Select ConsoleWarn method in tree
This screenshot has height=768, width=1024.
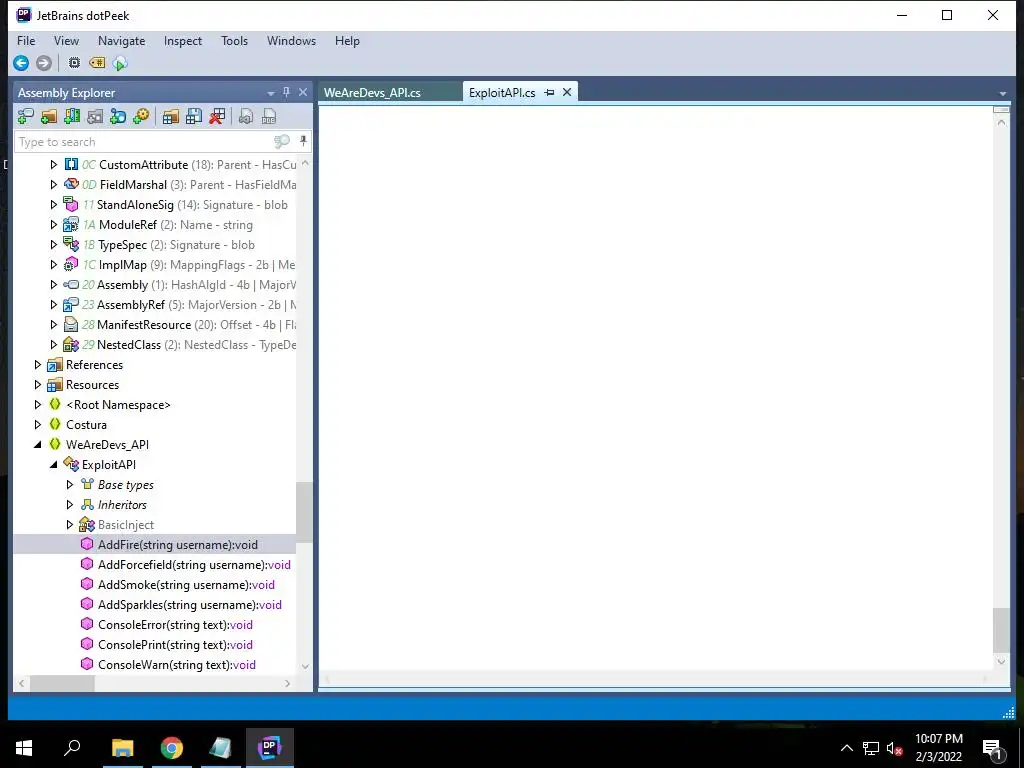(155, 665)
